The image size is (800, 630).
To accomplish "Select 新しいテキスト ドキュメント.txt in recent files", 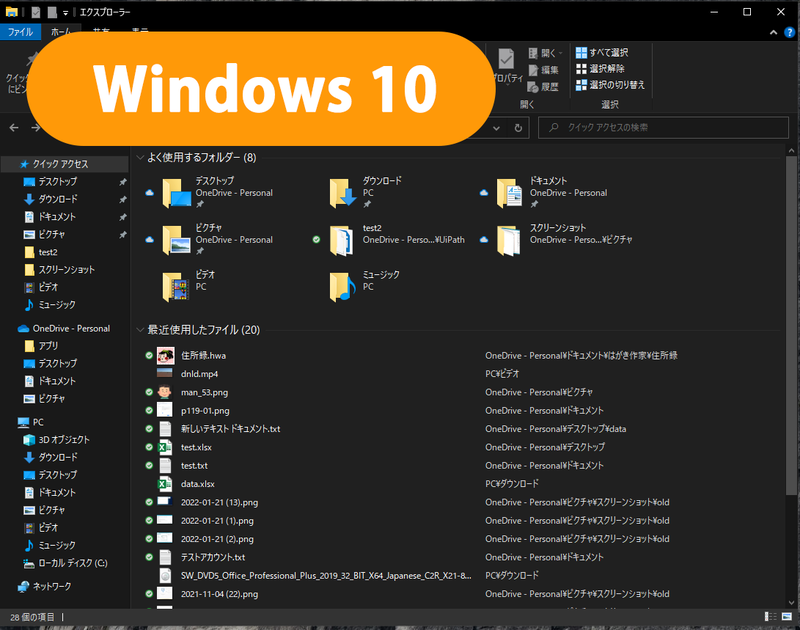I will [x=231, y=429].
